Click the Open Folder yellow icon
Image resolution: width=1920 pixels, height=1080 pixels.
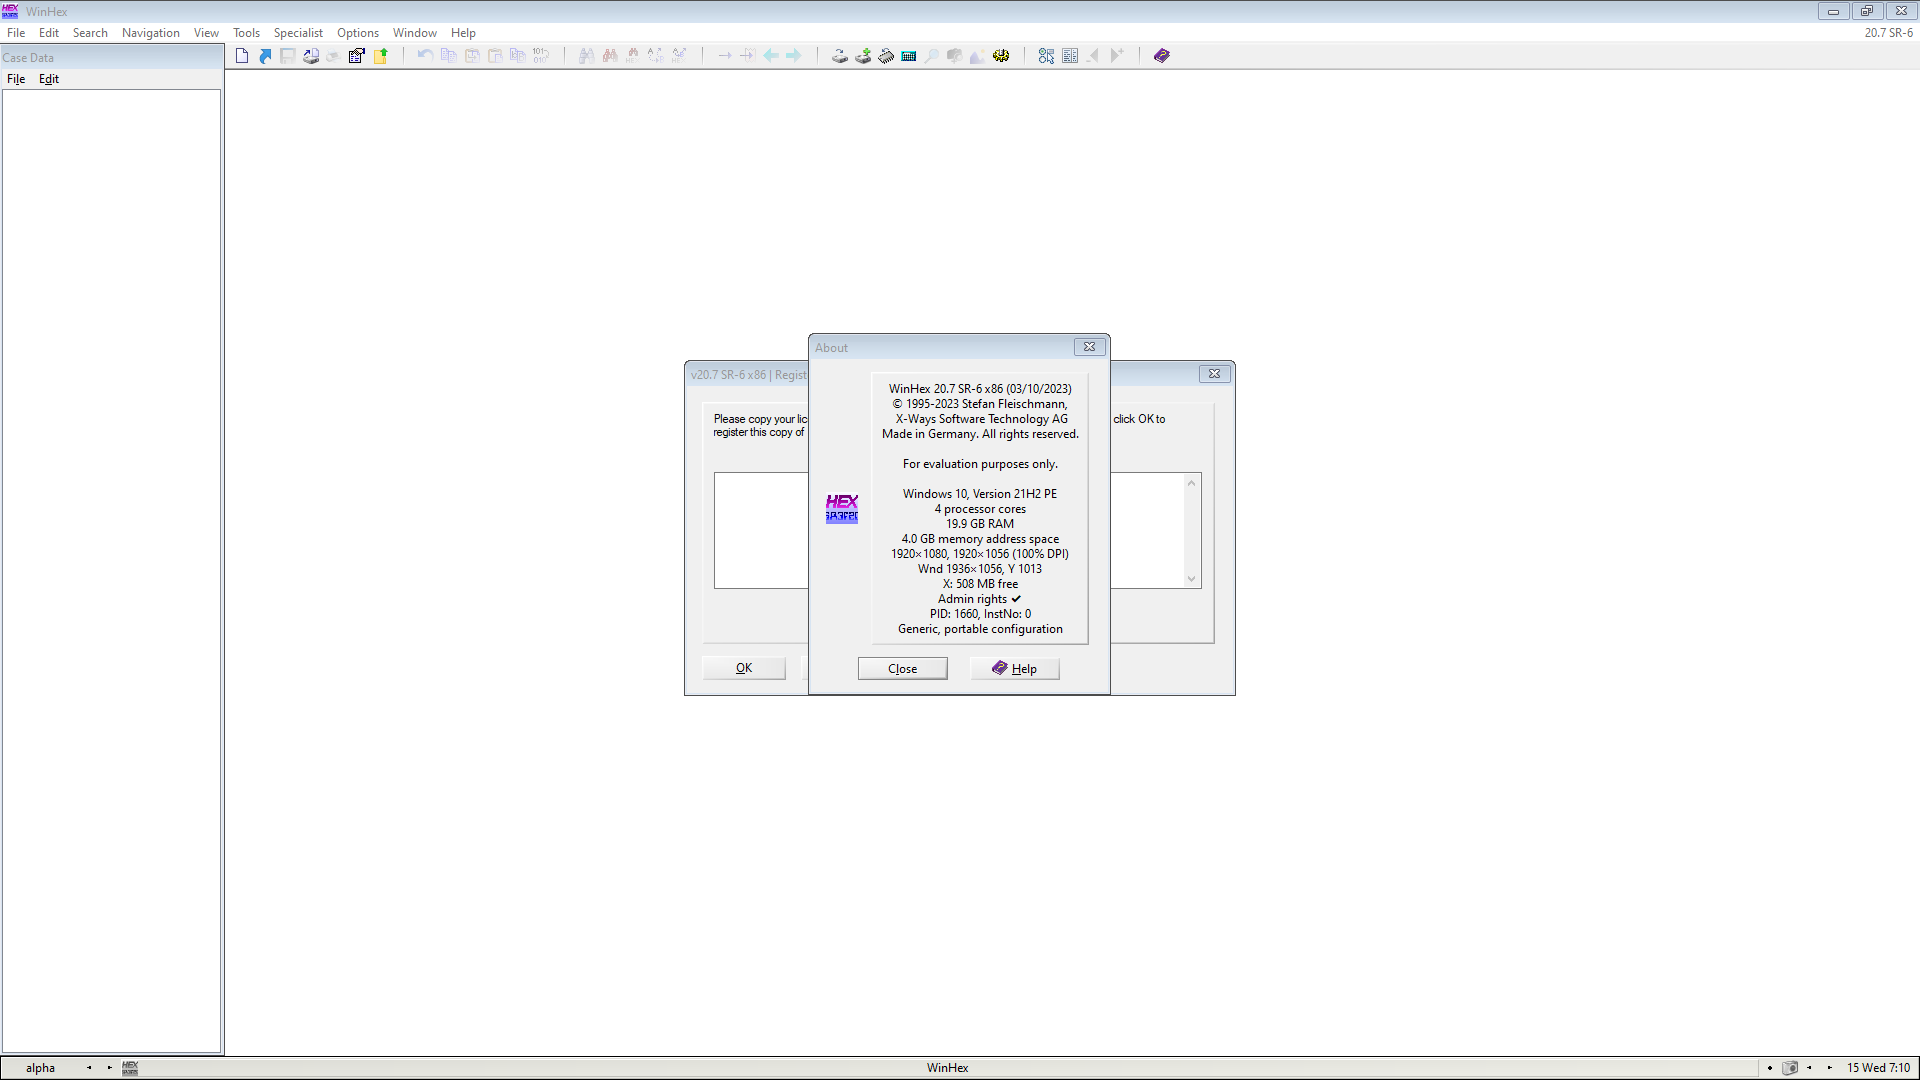380,56
